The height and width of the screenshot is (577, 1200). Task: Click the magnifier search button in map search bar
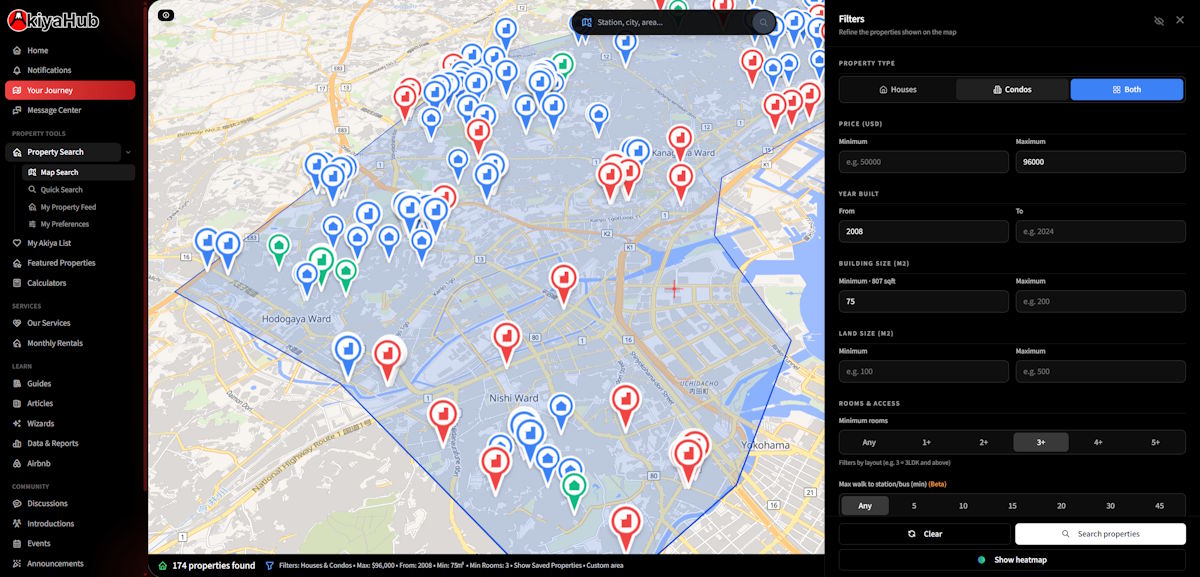[763, 22]
